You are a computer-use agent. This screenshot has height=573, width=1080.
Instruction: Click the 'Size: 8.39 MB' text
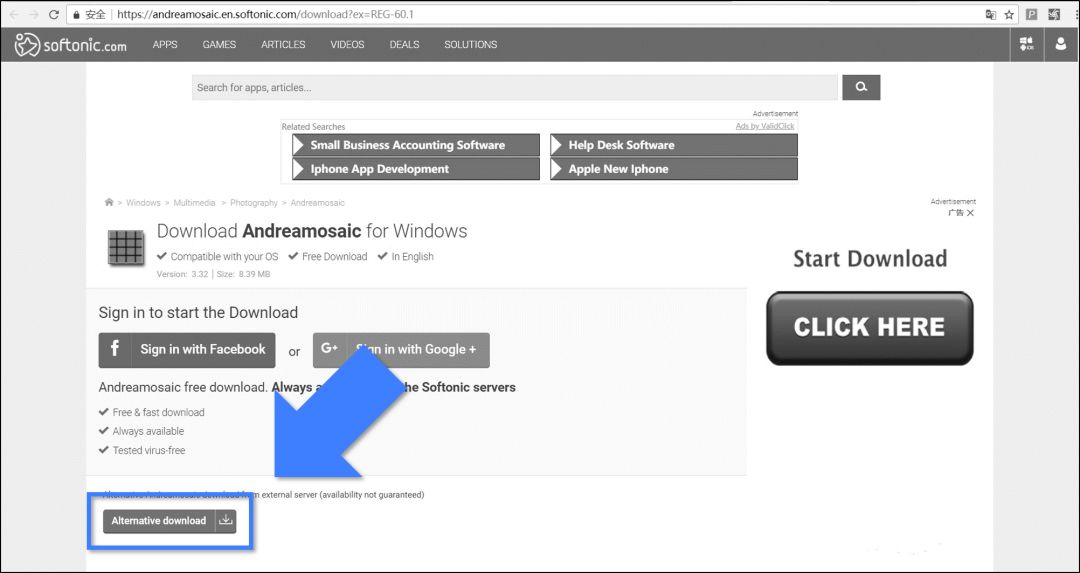click(x=244, y=274)
